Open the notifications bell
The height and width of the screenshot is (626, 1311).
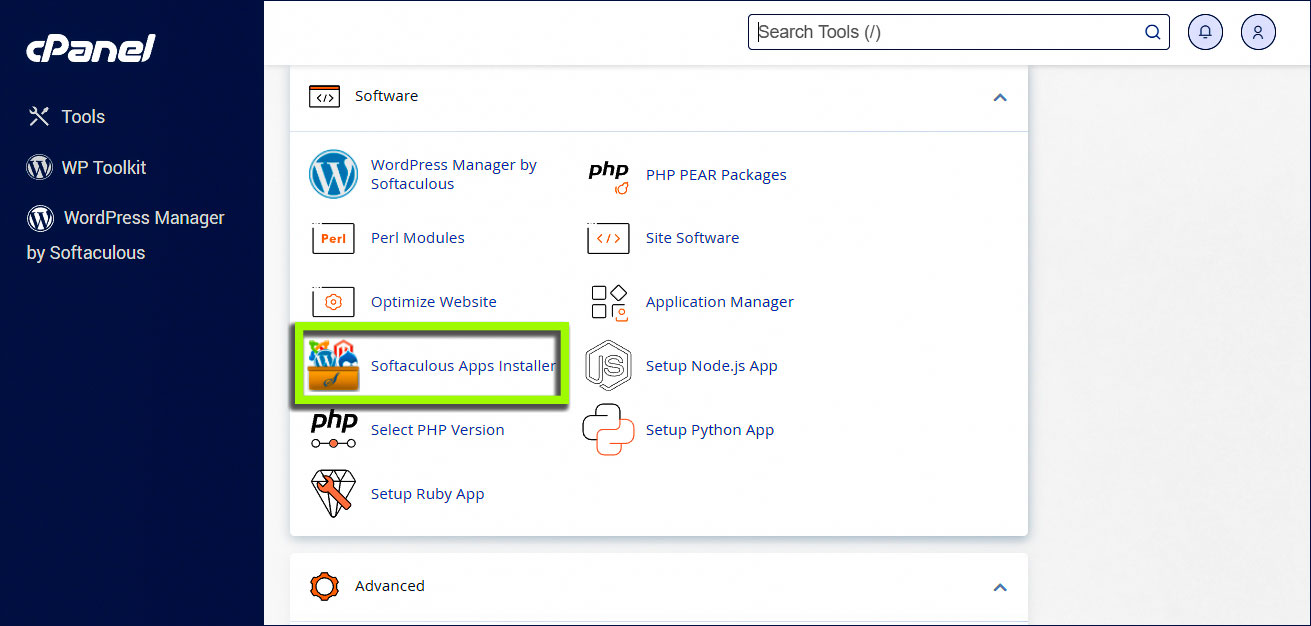[x=1205, y=31]
